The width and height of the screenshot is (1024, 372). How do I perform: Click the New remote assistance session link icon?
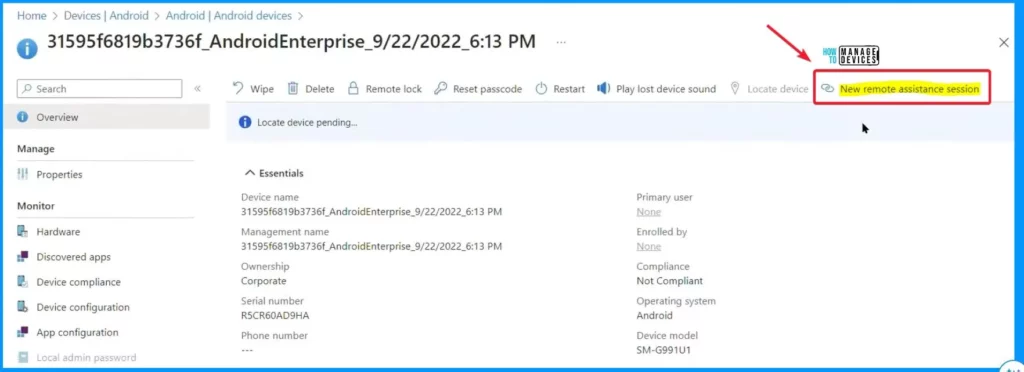click(827, 89)
